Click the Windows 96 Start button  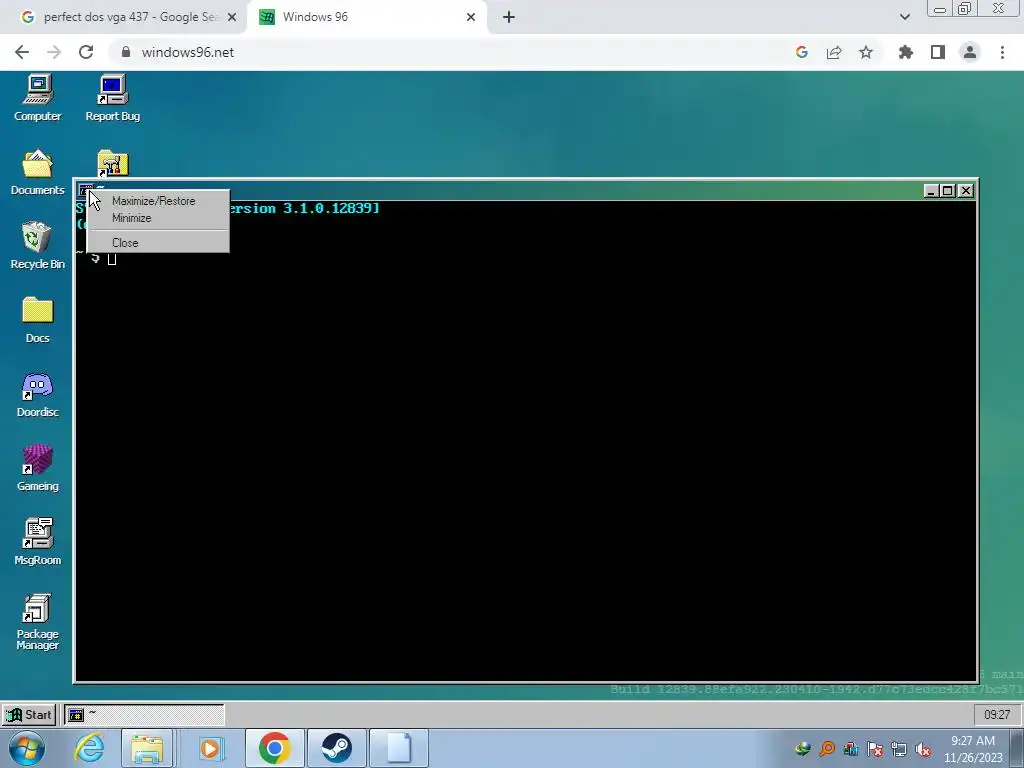pyautogui.click(x=29, y=715)
